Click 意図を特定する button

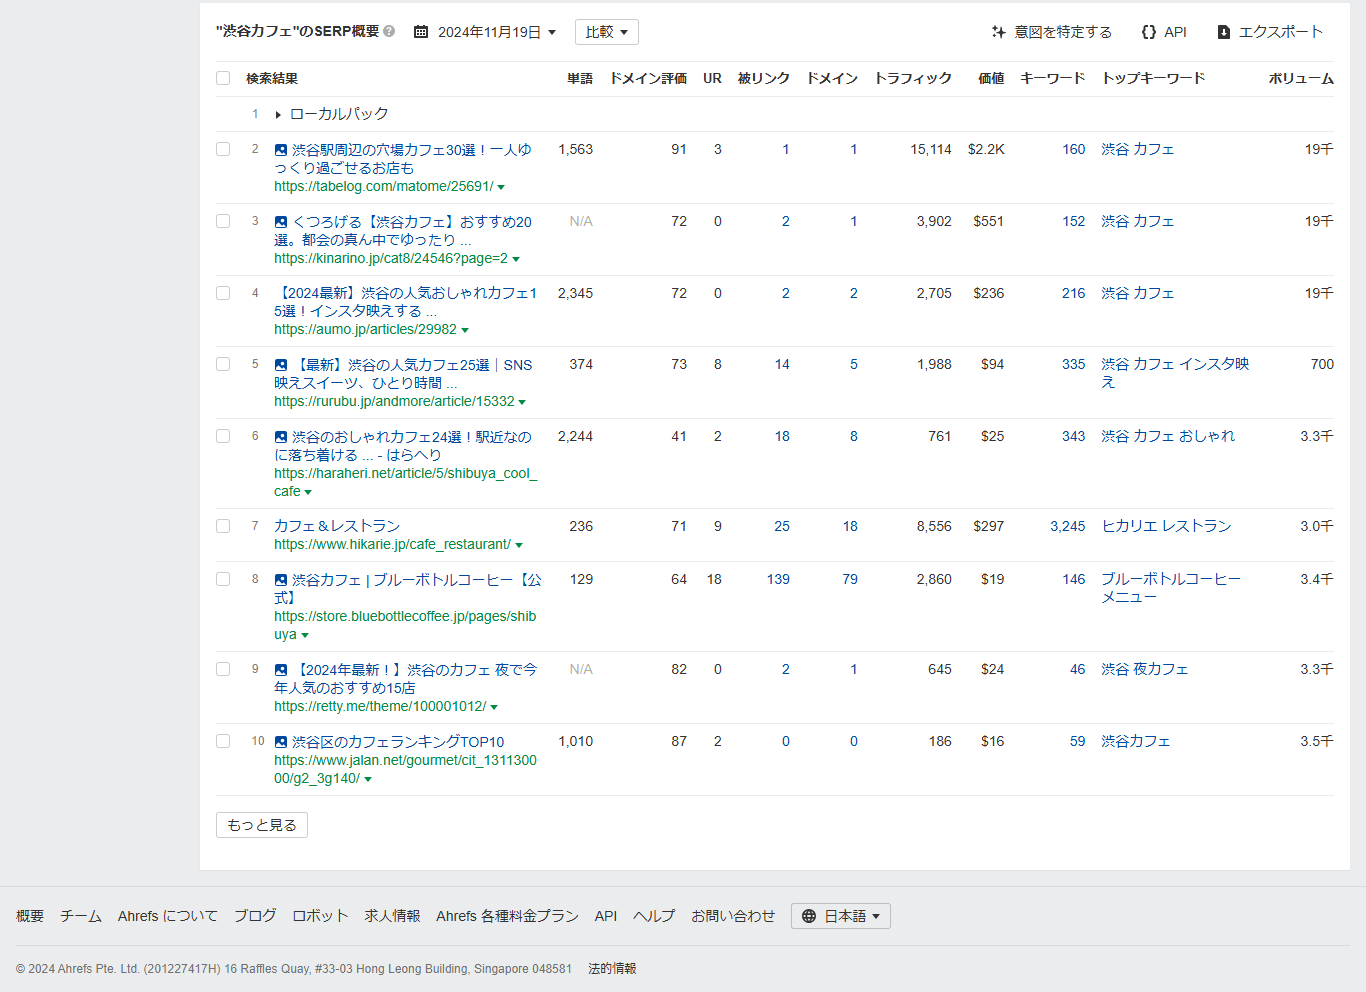click(1052, 32)
